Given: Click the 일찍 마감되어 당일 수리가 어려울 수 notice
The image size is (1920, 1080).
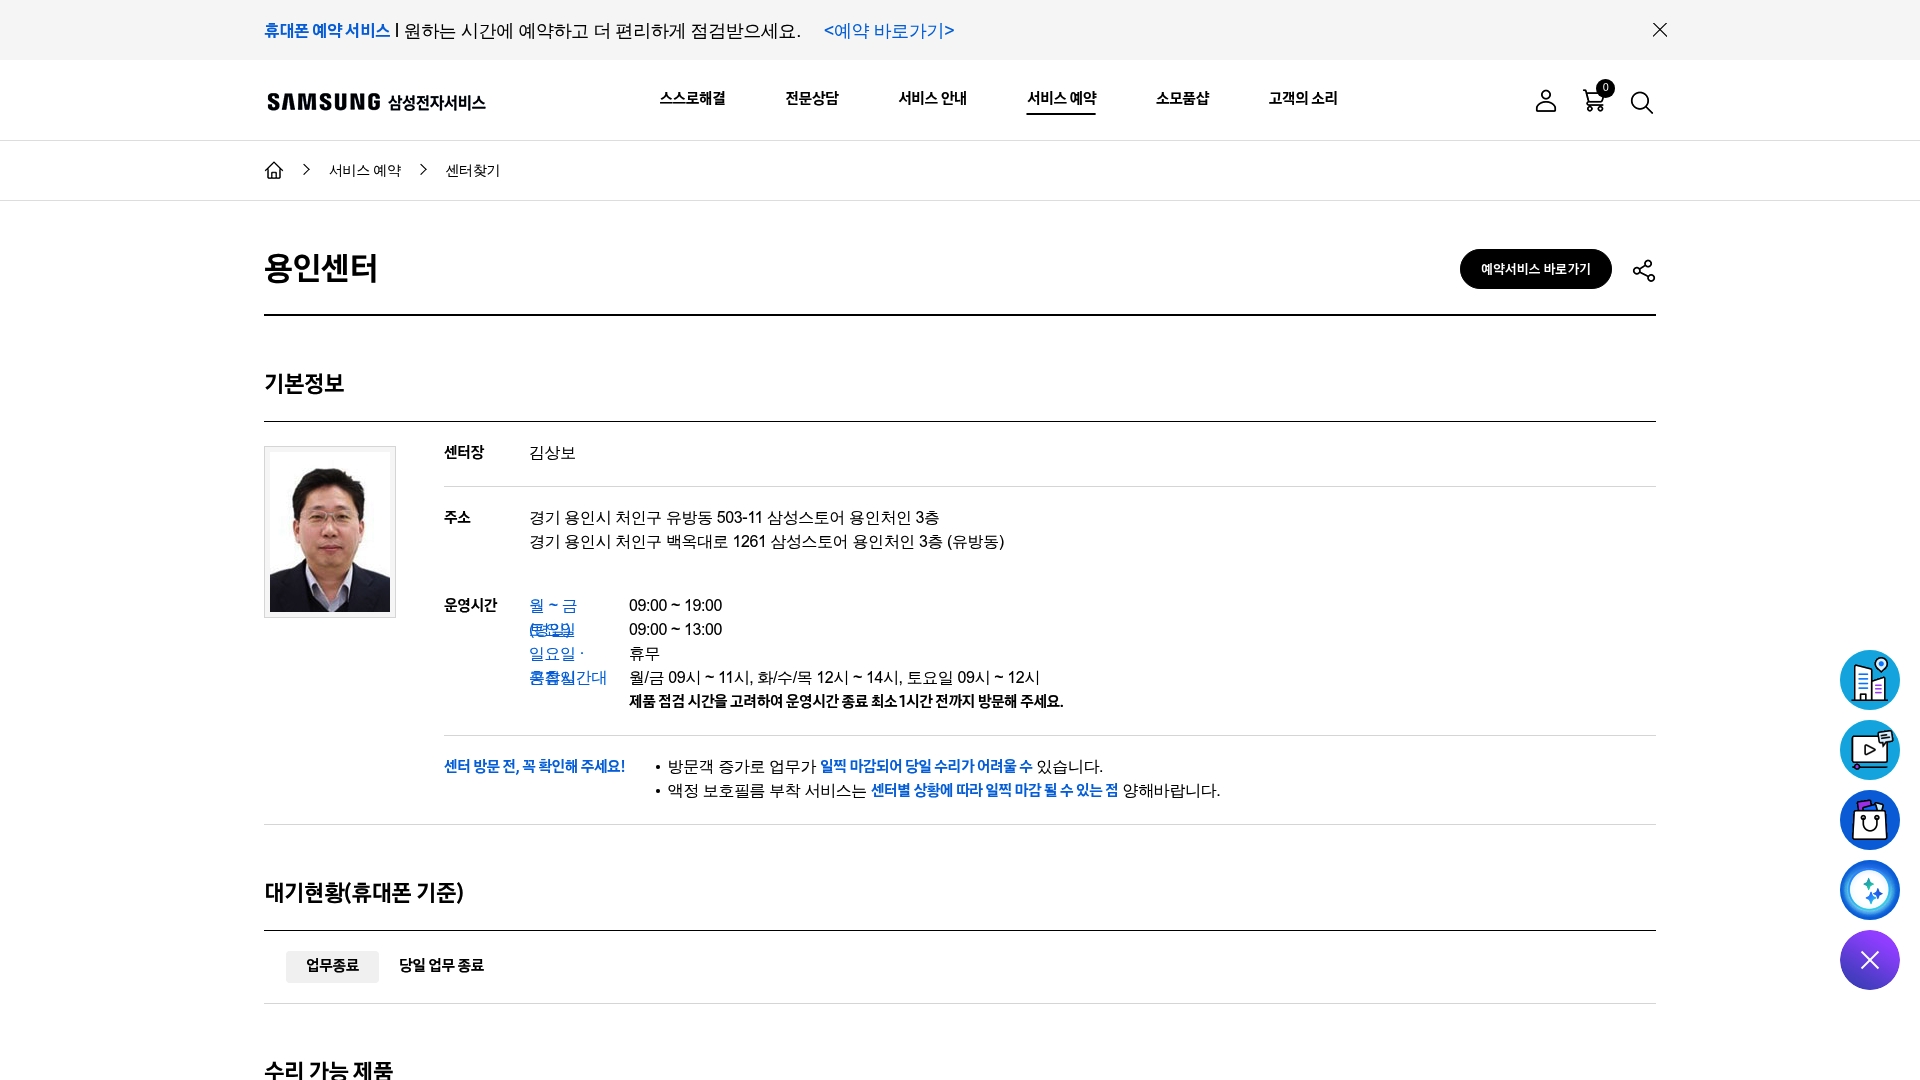Looking at the screenshot, I should pos(926,767).
